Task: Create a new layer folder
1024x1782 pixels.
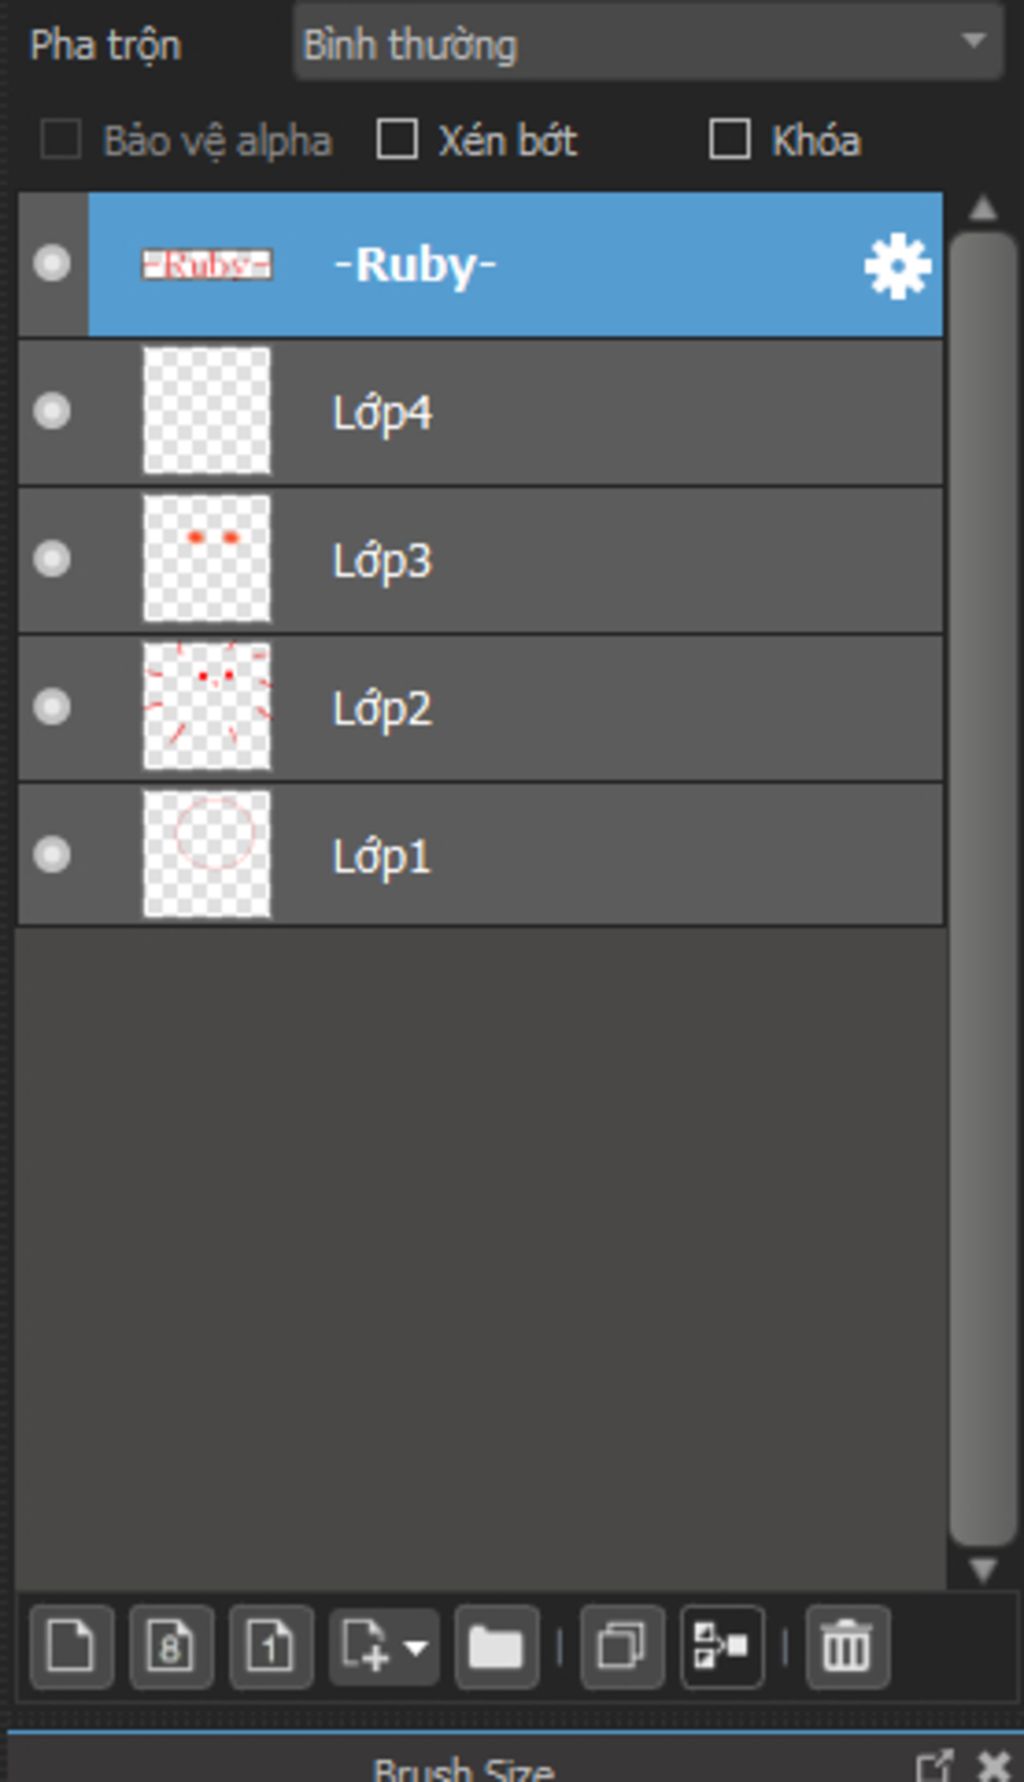Action: point(497,1646)
